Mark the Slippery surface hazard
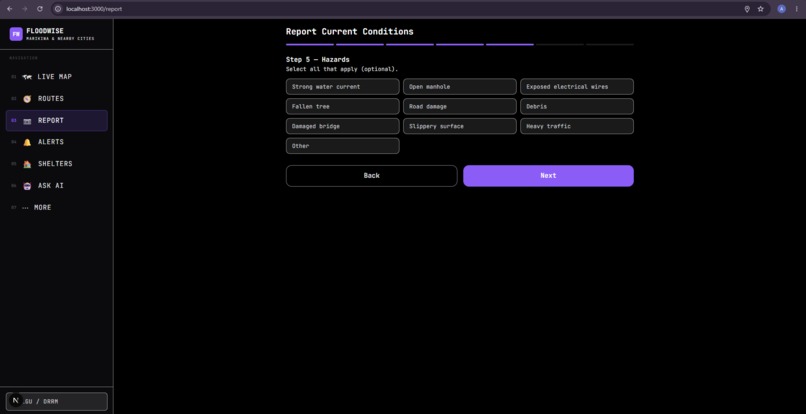 point(460,126)
